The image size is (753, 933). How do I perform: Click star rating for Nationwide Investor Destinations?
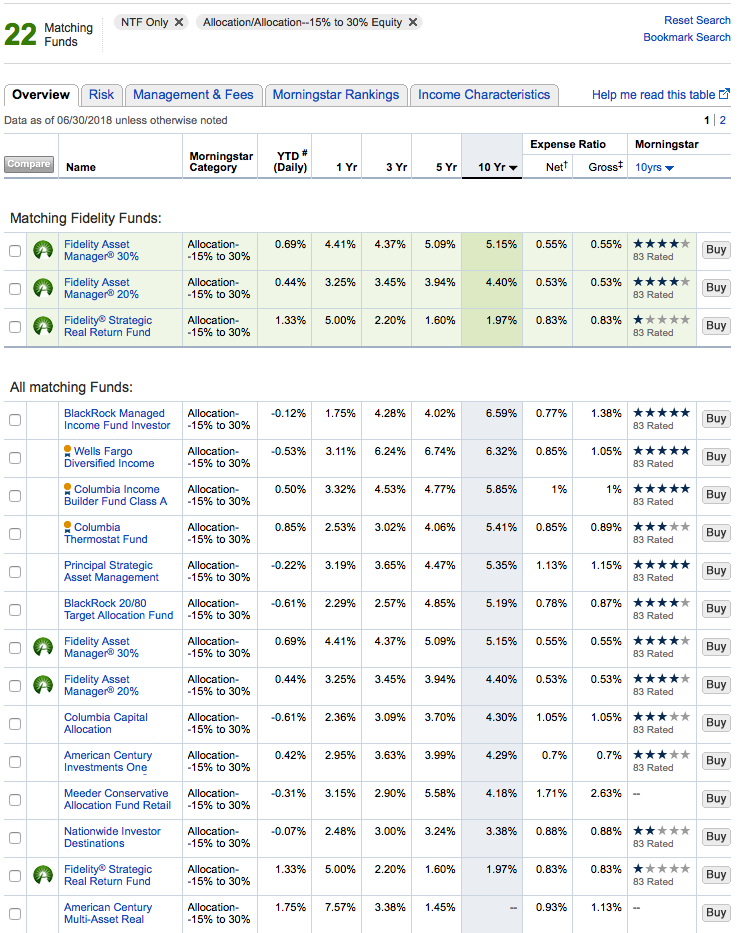click(x=661, y=831)
